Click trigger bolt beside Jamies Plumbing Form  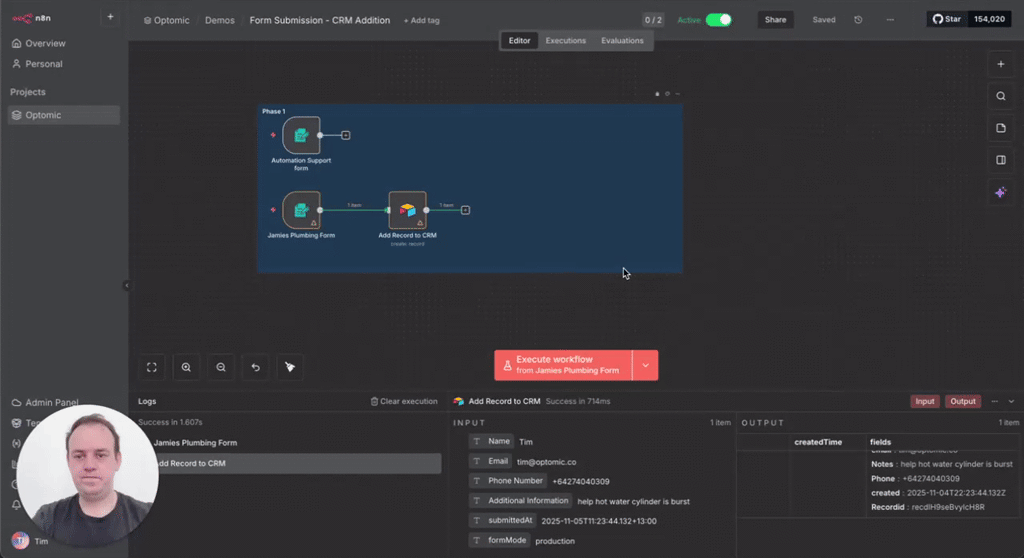coord(273,210)
